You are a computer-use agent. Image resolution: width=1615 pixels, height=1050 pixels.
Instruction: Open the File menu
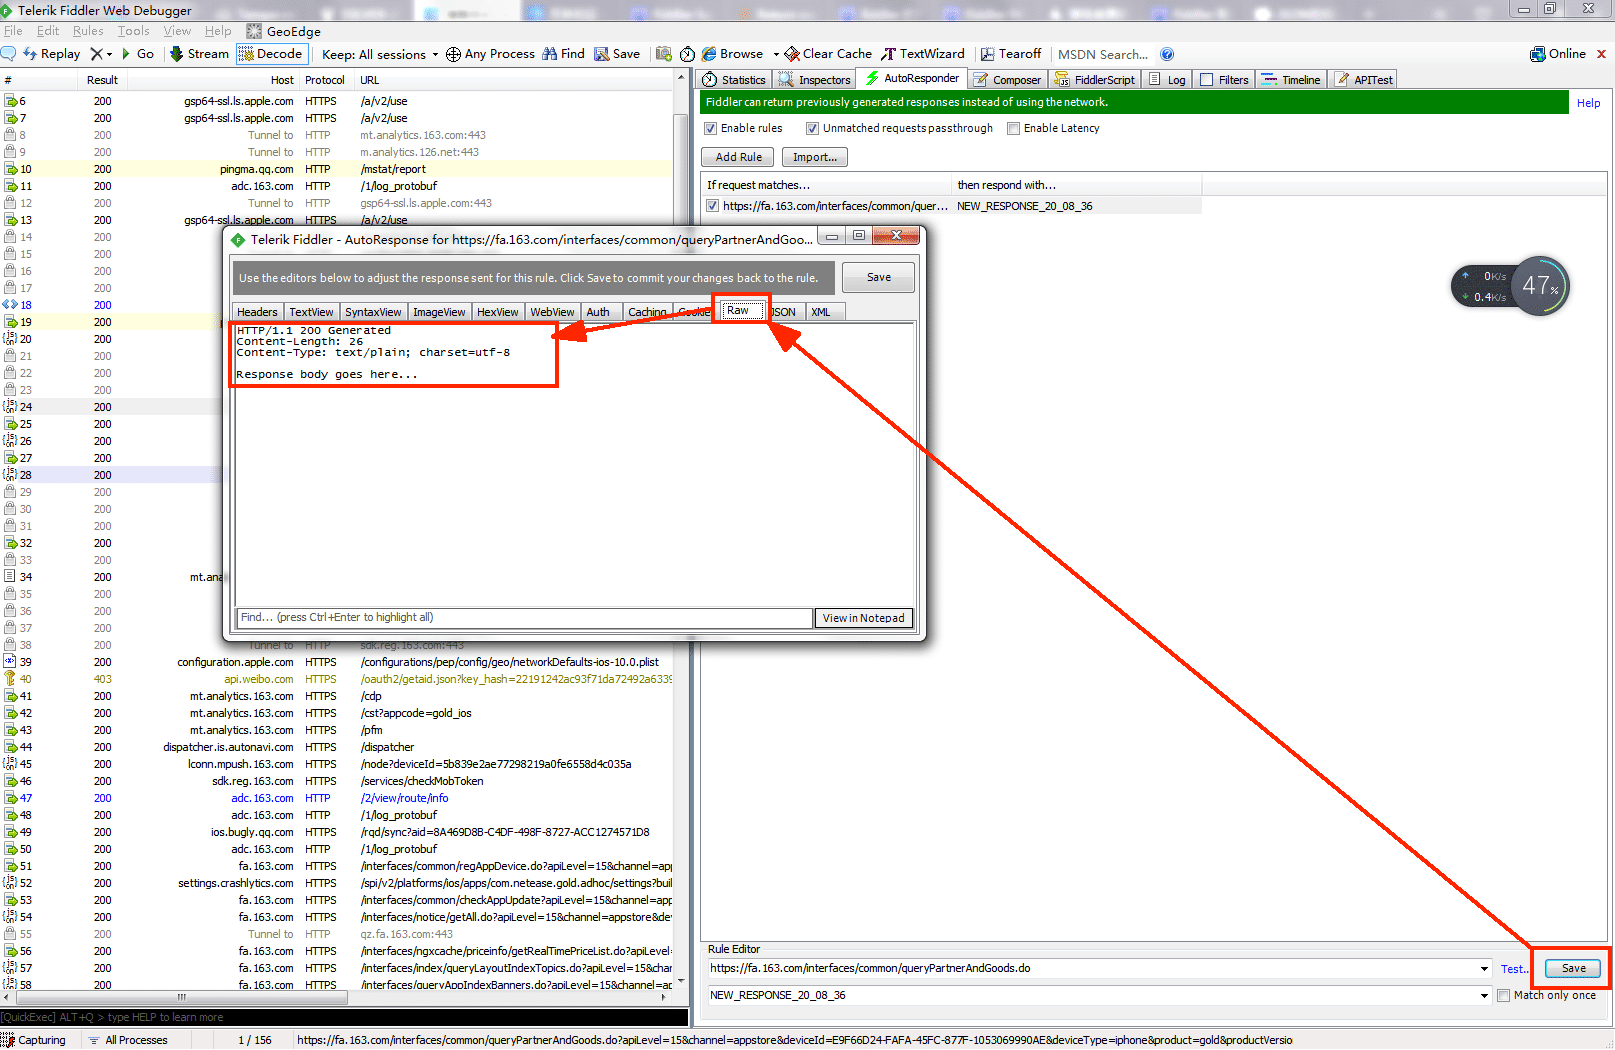(x=13, y=31)
